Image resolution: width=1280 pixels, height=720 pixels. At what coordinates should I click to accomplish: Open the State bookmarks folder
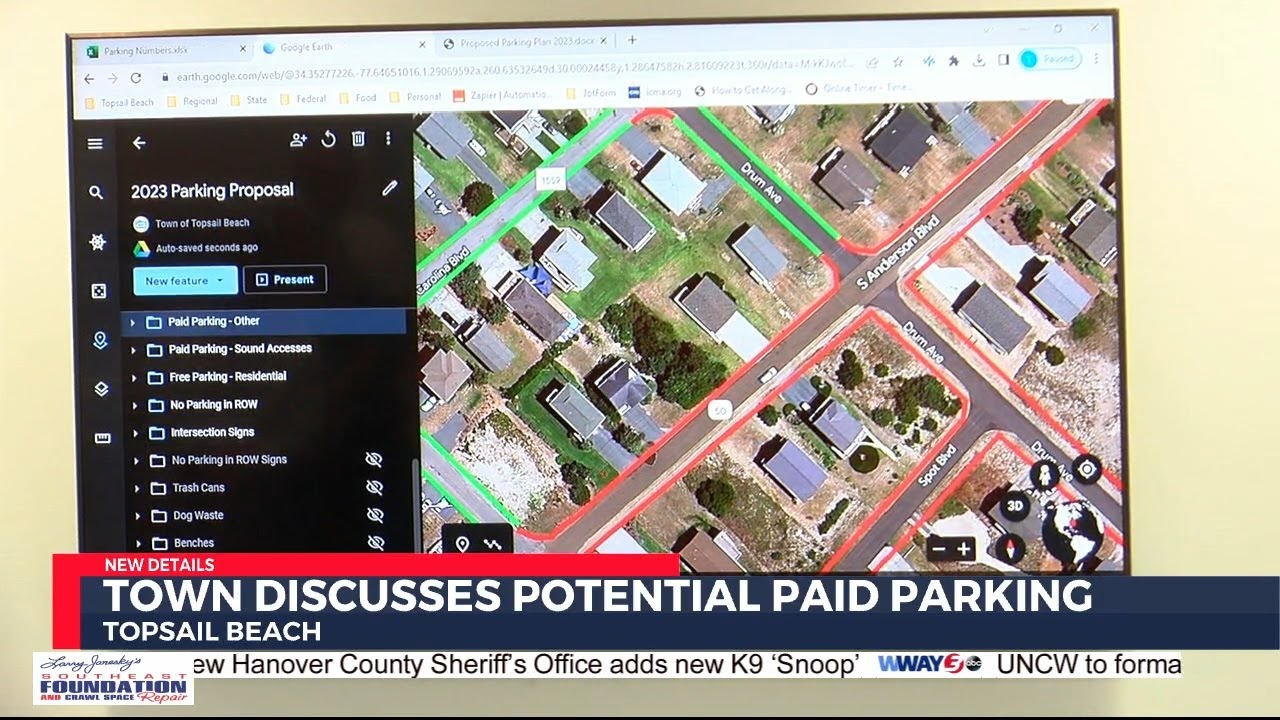coord(250,100)
